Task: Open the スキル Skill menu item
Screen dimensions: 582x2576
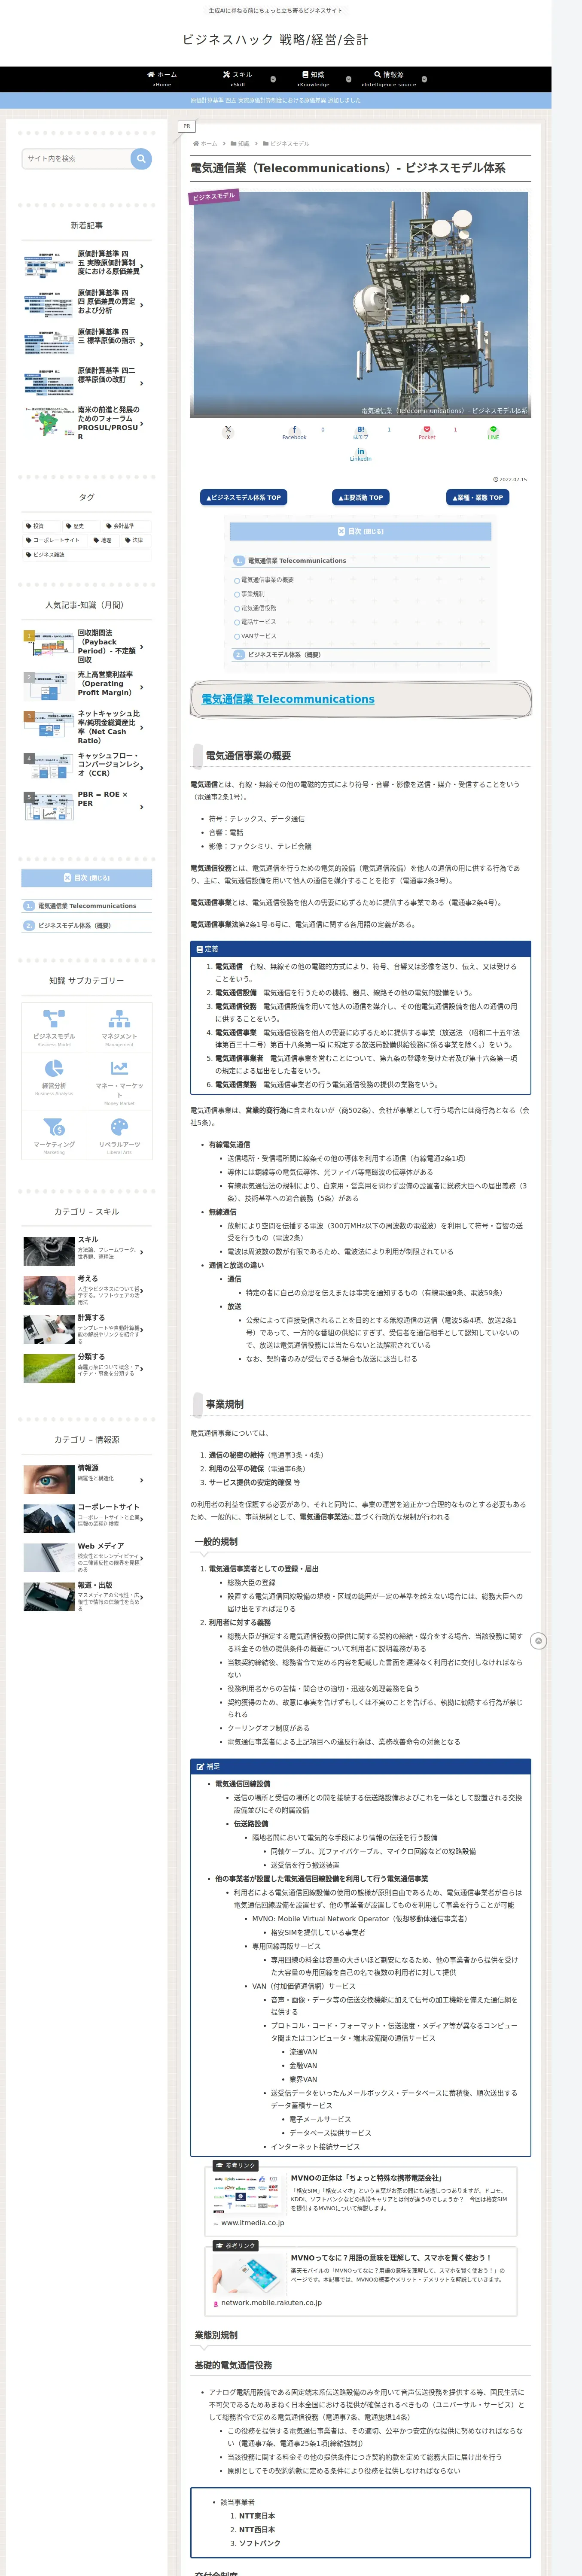Action: point(238,79)
